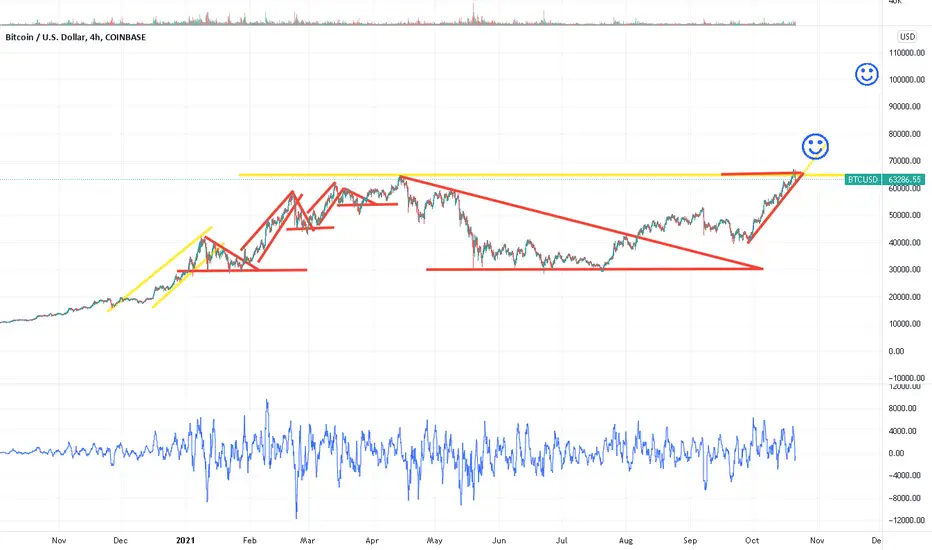
Task: Click the Feb label on time axis
Action: click(x=250, y=540)
